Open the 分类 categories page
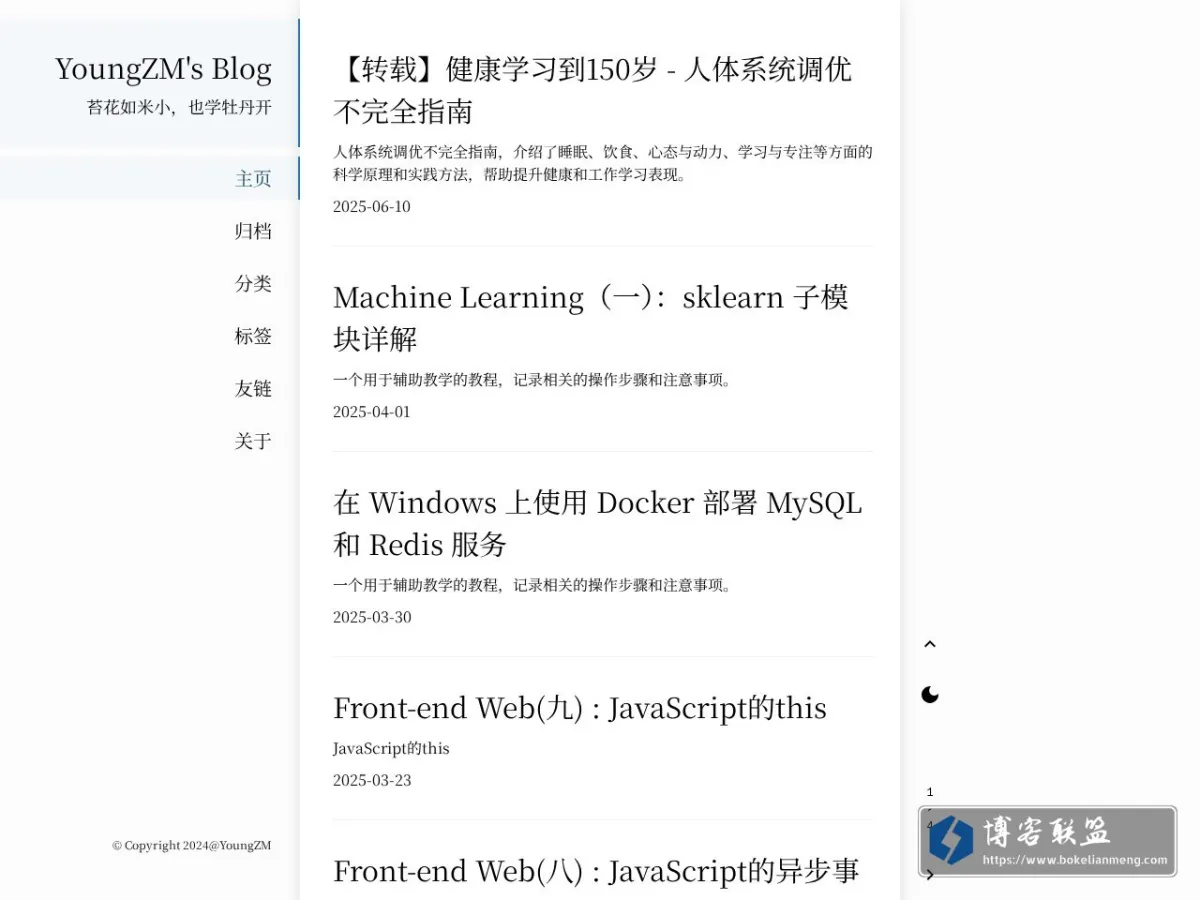The width and height of the screenshot is (1200, 900). coord(253,283)
